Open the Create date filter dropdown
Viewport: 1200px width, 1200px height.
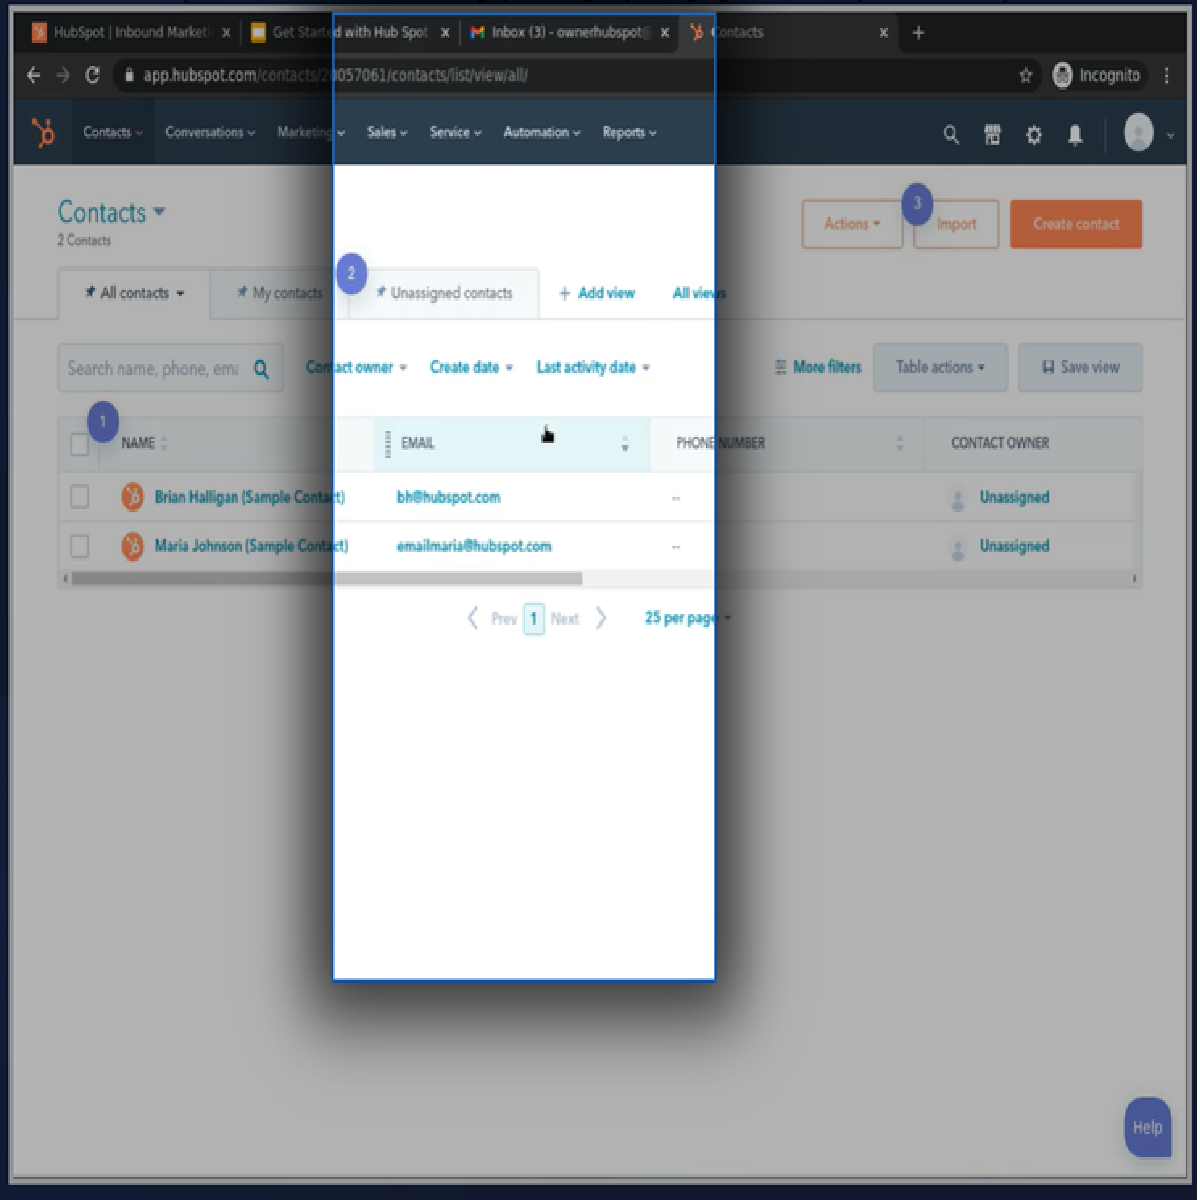point(471,367)
